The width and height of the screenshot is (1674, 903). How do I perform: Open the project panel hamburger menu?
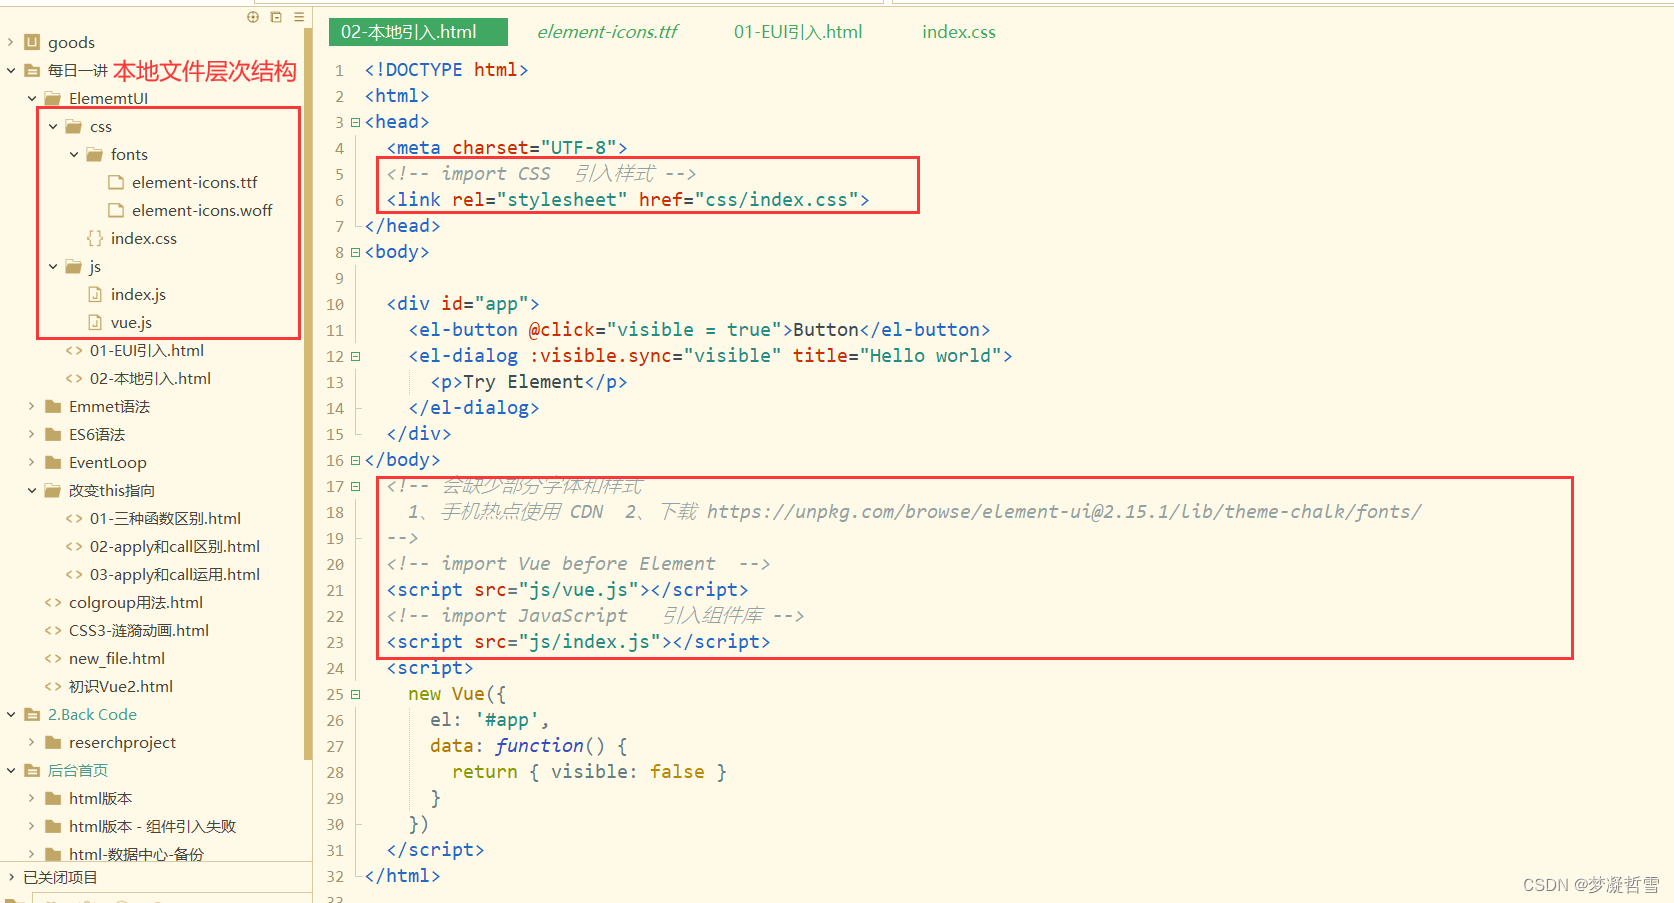click(x=299, y=17)
